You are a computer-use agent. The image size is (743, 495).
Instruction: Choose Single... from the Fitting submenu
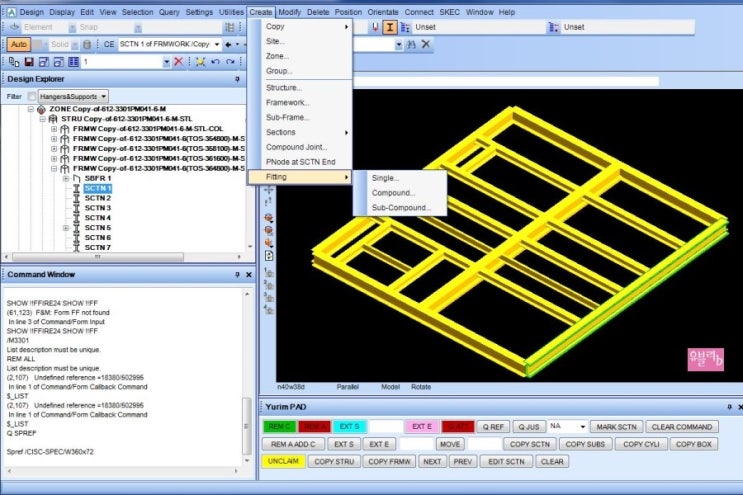point(400,178)
